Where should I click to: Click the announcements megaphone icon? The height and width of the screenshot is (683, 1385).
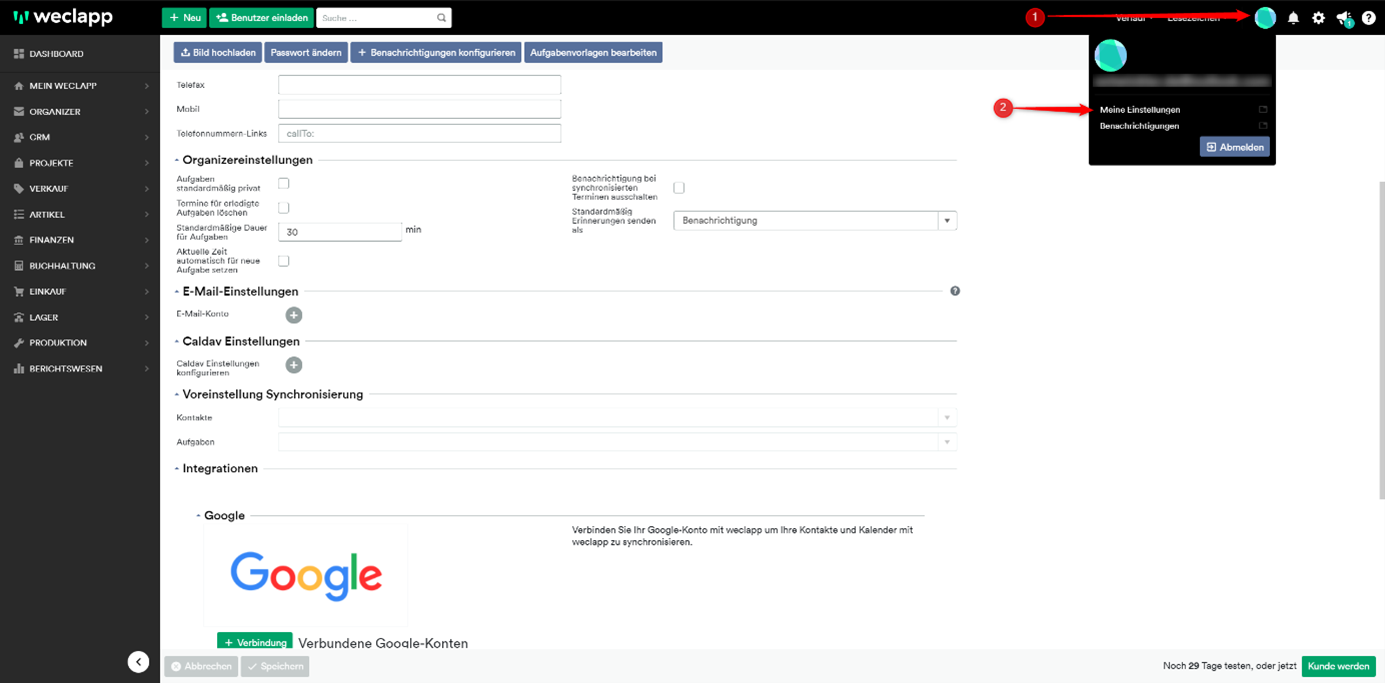tap(1343, 18)
